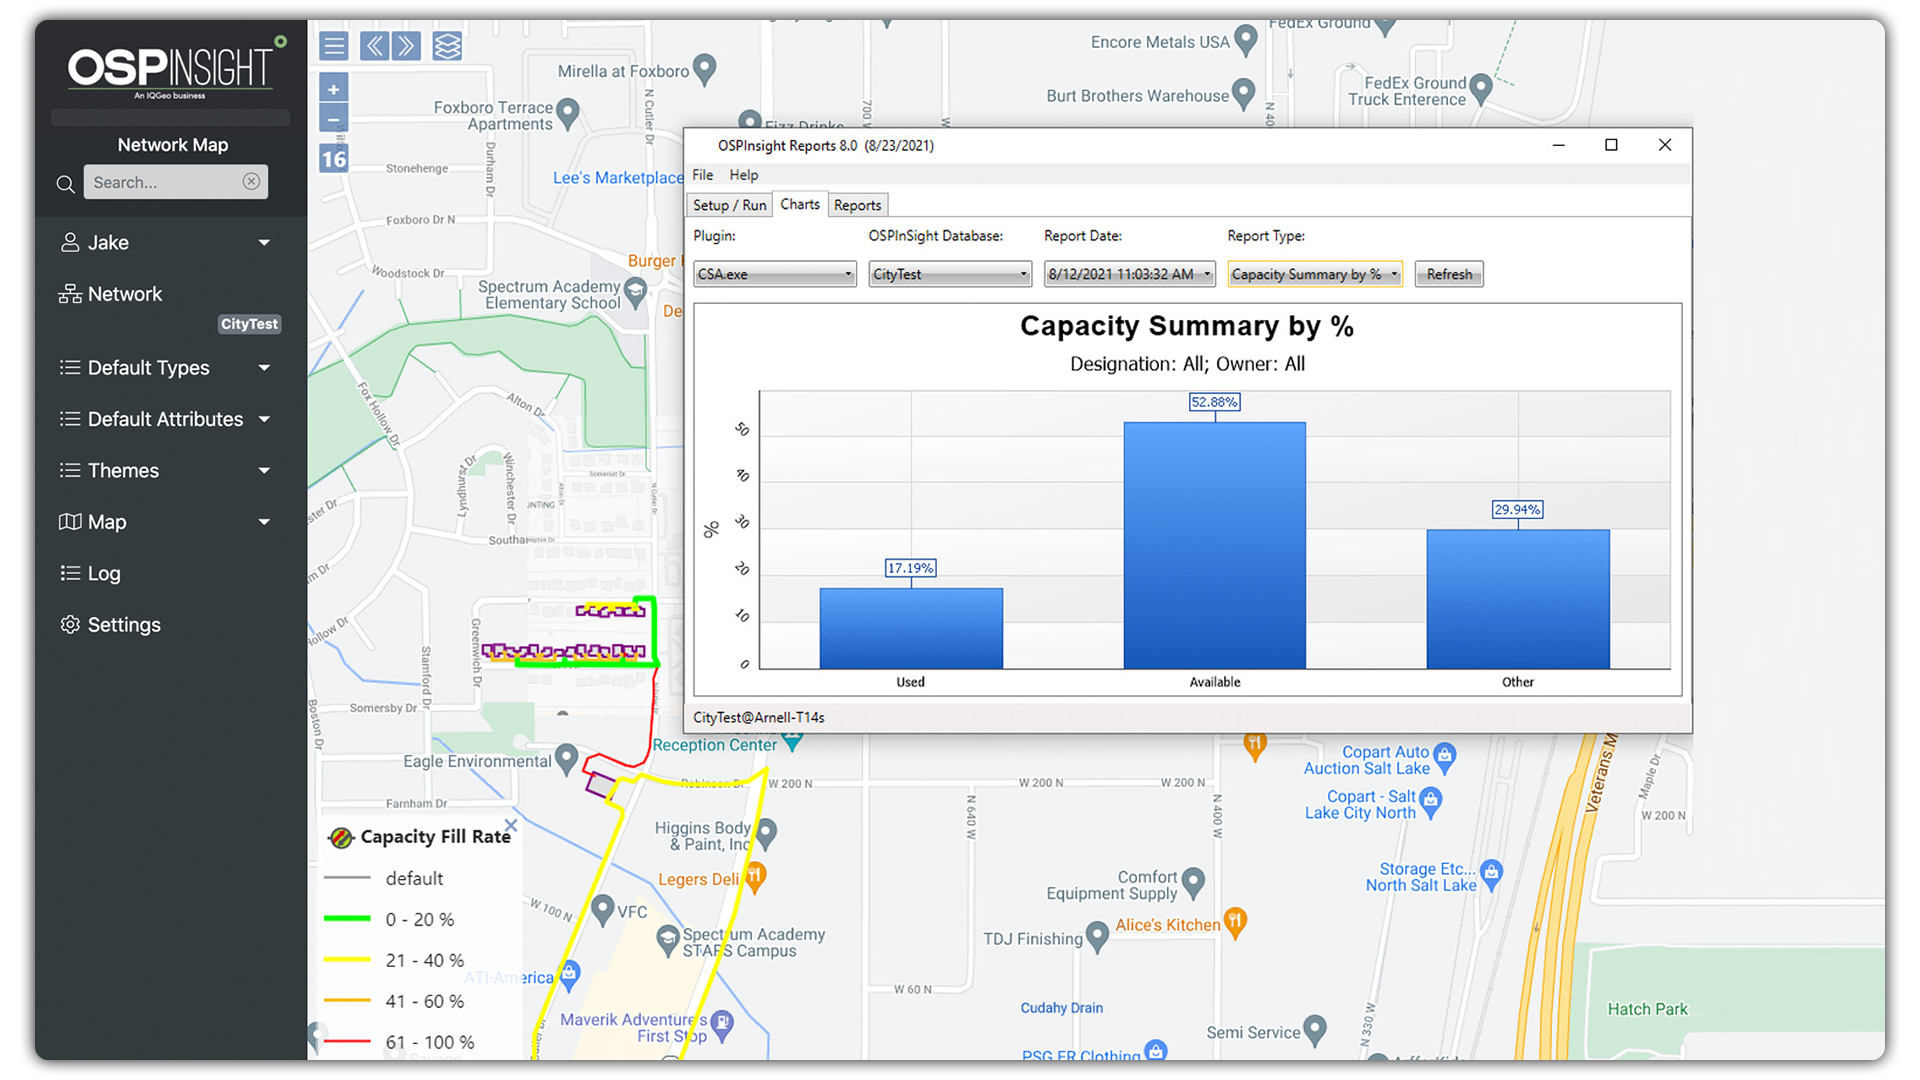Viewport: 1920px width, 1080px height.
Task: Click the Lee's Marketplace map label
Action: point(618,178)
